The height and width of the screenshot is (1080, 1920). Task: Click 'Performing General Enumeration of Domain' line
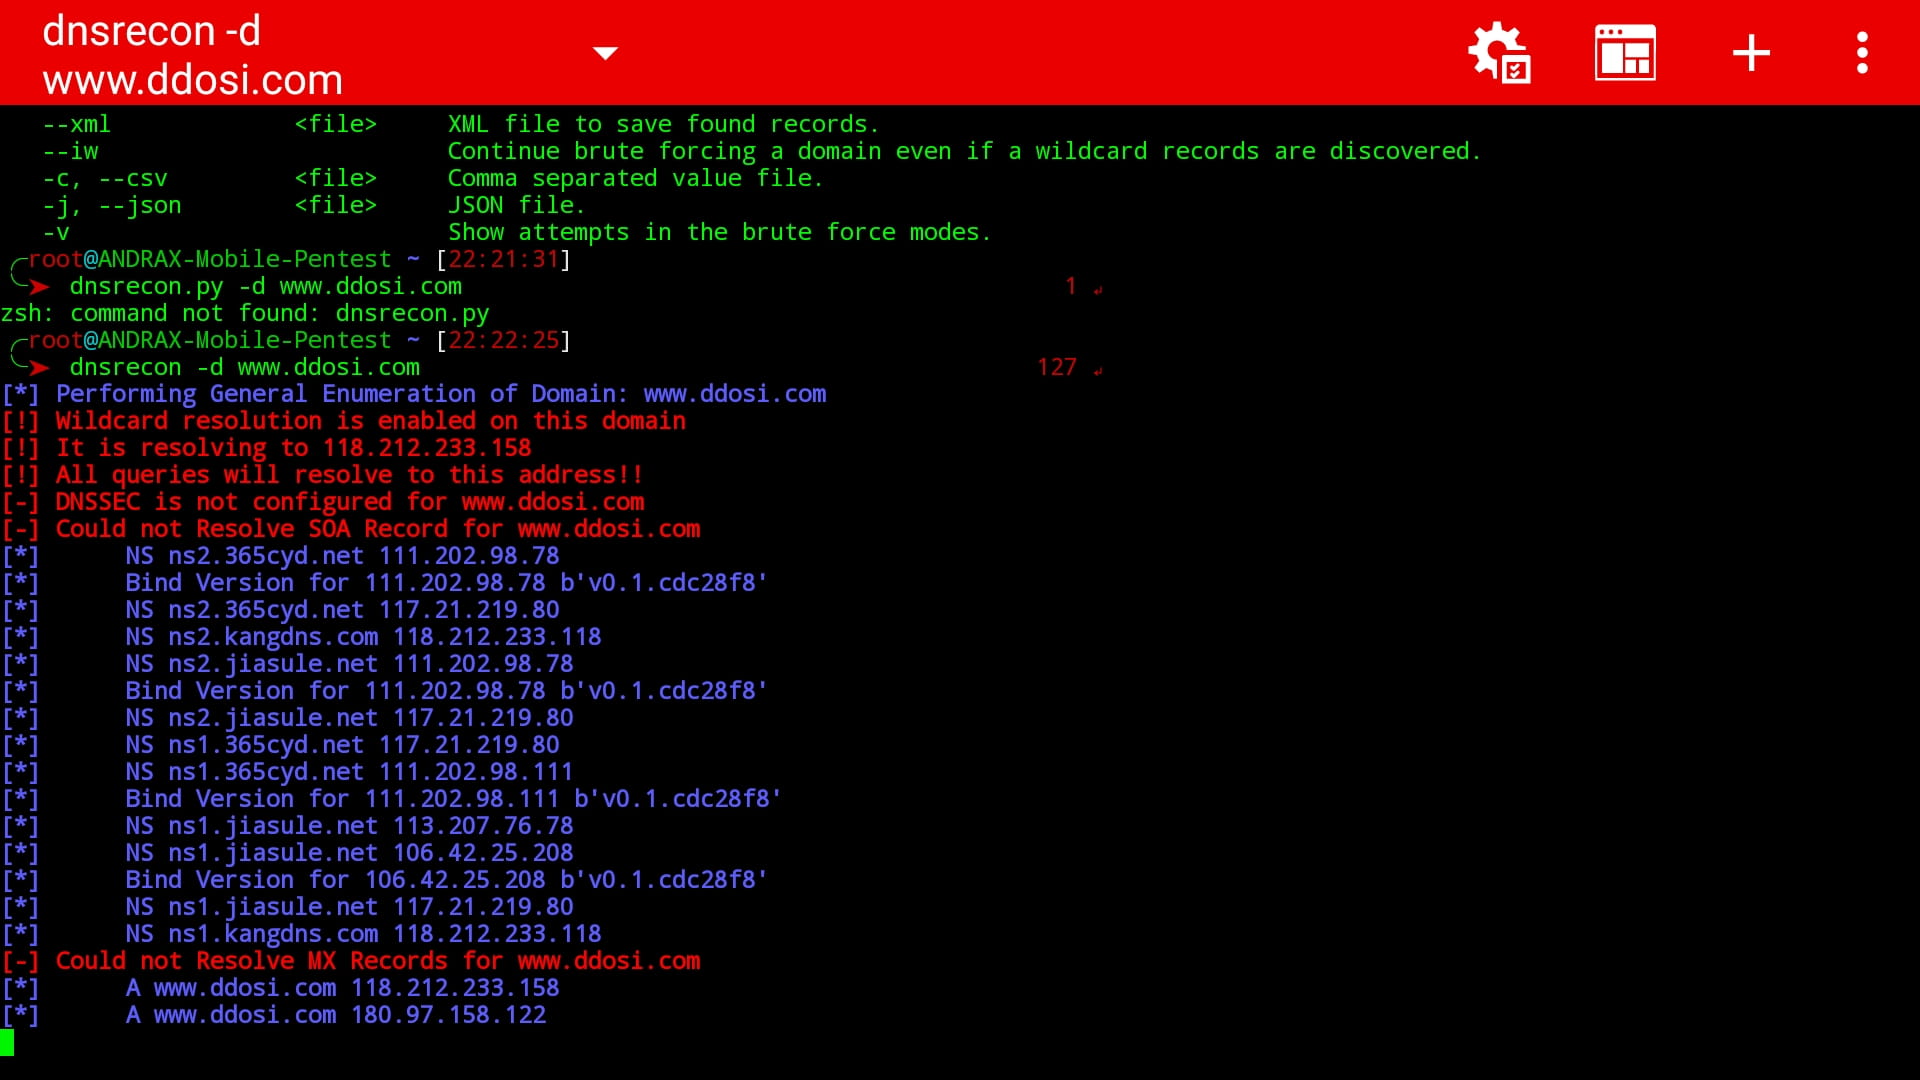click(414, 394)
